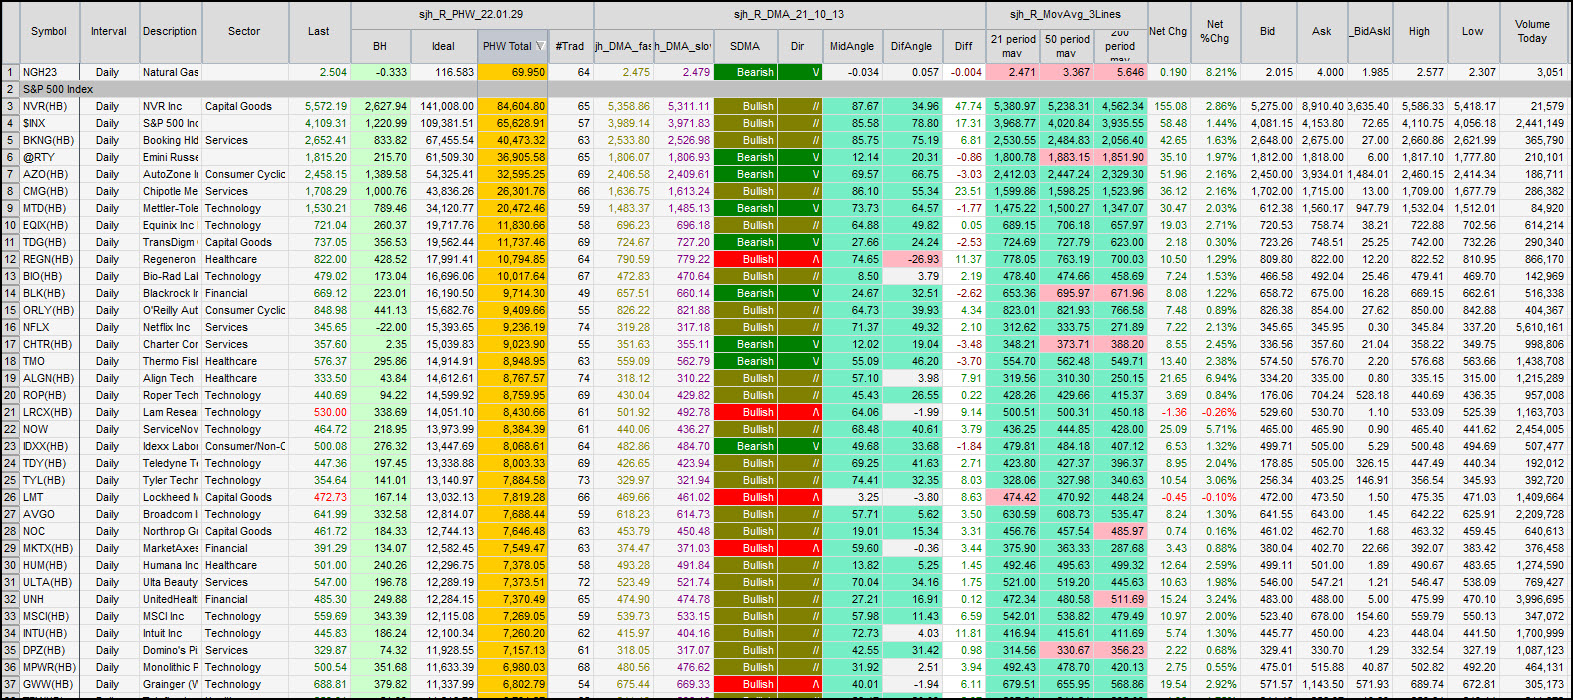Click the sort arrow in PHW Total header
Image resolution: width=1573 pixels, height=700 pixels.
click(x=540, y=46)
